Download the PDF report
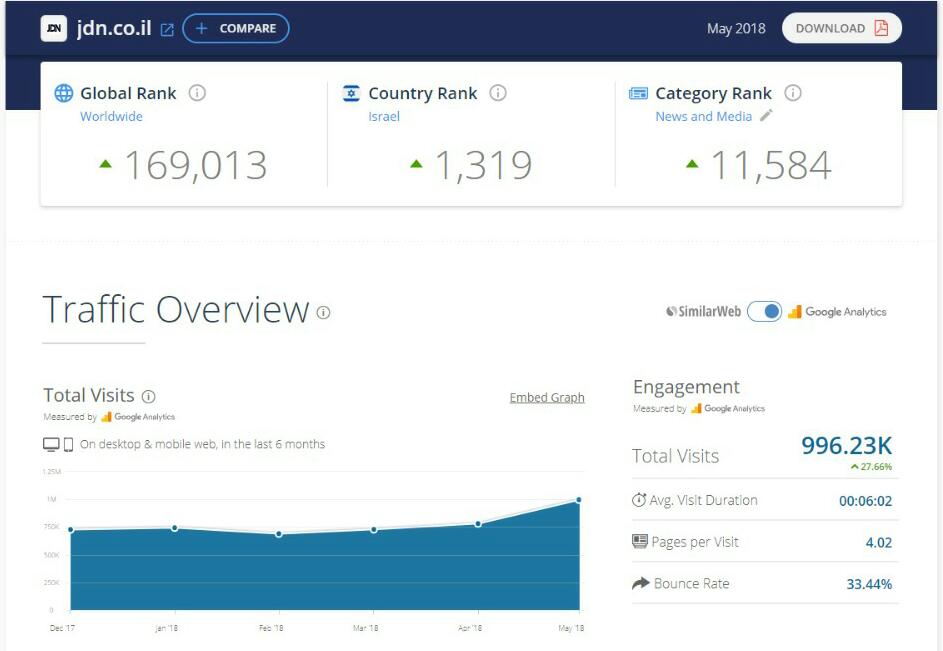 (841, 28)
